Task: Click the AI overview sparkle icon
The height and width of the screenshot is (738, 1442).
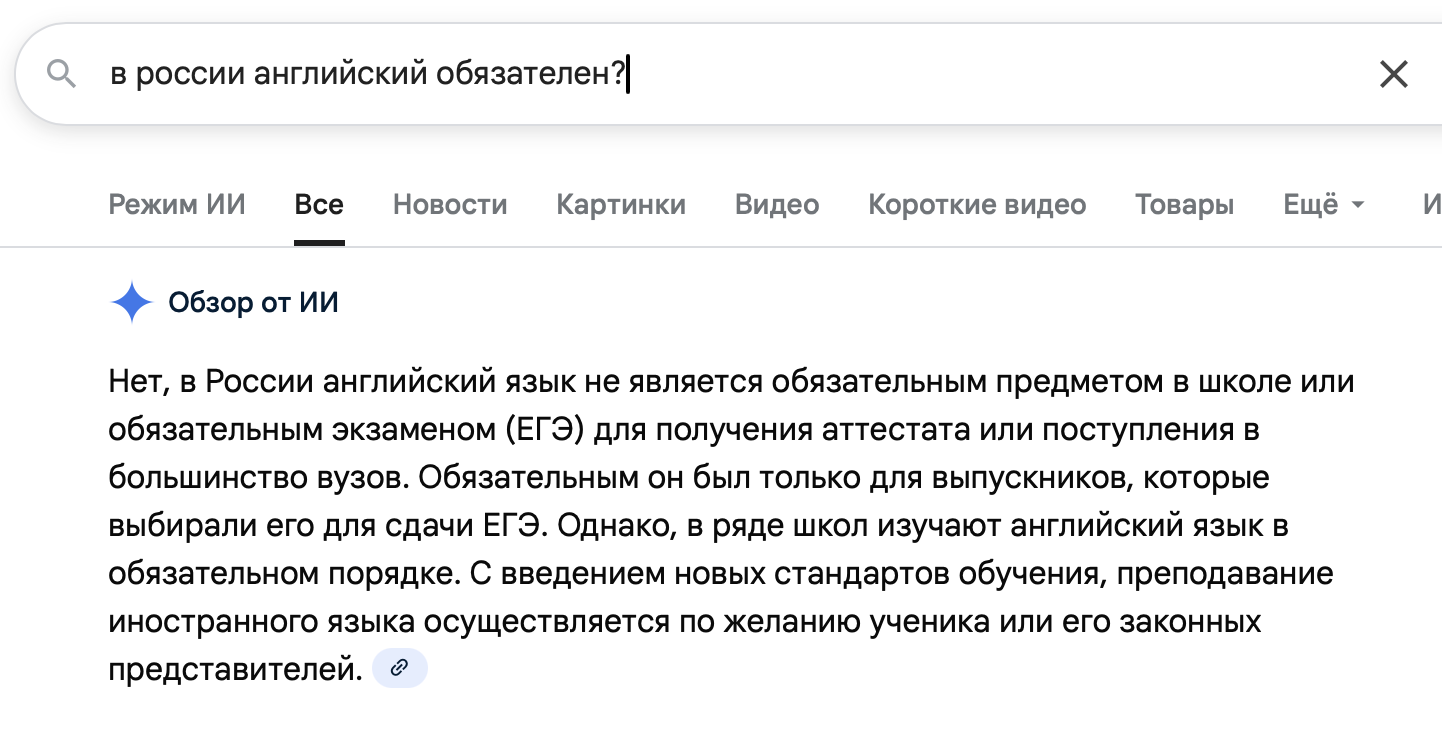Action: (x=131, y=302)
